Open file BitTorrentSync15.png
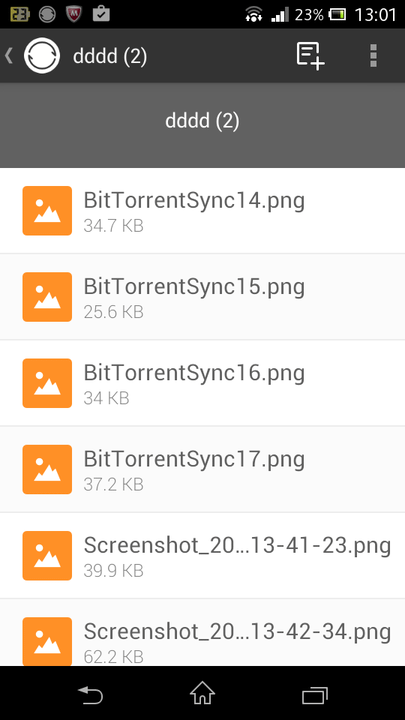The height and width of the screenshot is (720, 405). 202,297
